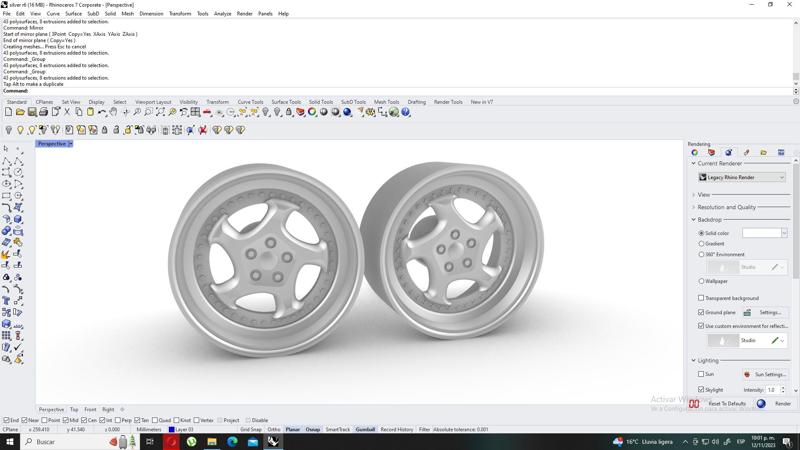Click the Pan hand tool icon
The image size is (800, 450).
113,112
